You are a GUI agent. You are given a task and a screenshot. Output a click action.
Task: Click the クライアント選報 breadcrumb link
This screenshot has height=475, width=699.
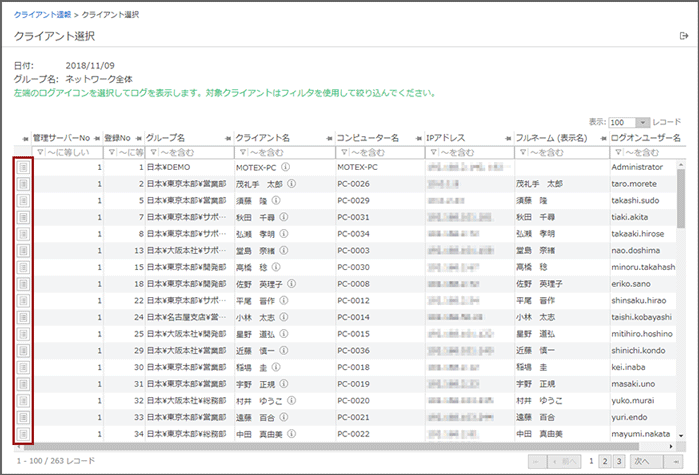[42, 15]
